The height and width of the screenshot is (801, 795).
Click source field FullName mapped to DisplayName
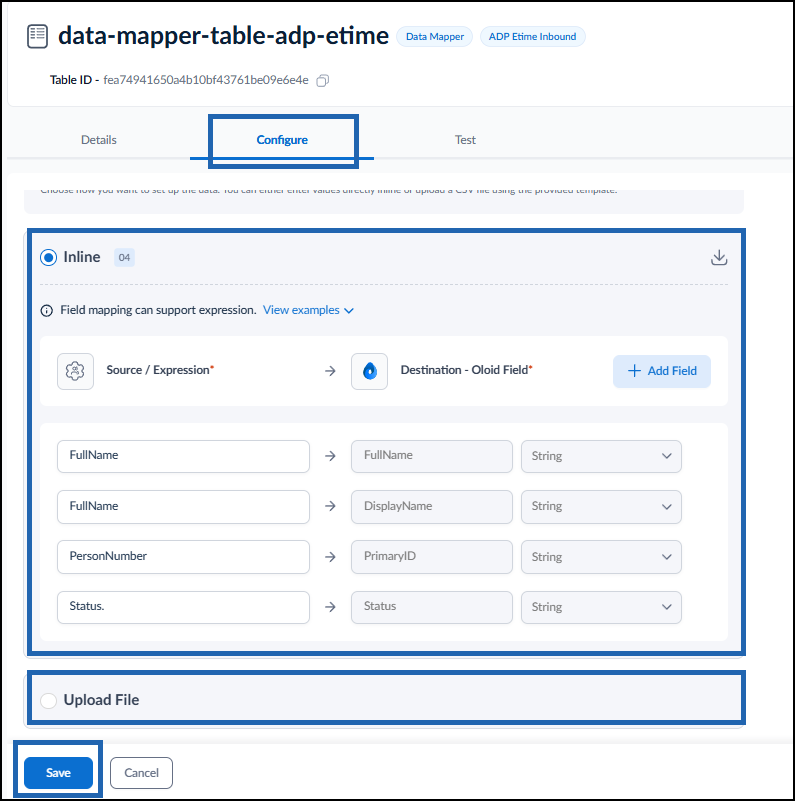[183, 507]
